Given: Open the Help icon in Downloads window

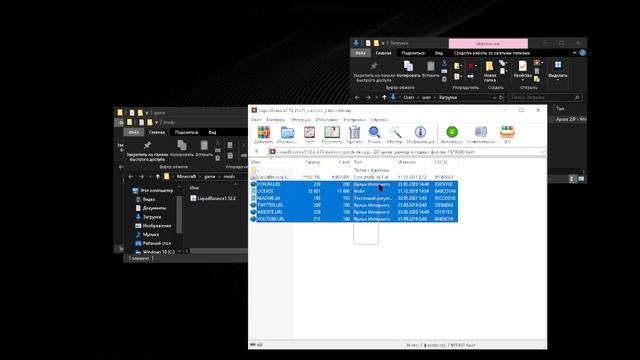Looking at the screenshot, I should point(582,53).
